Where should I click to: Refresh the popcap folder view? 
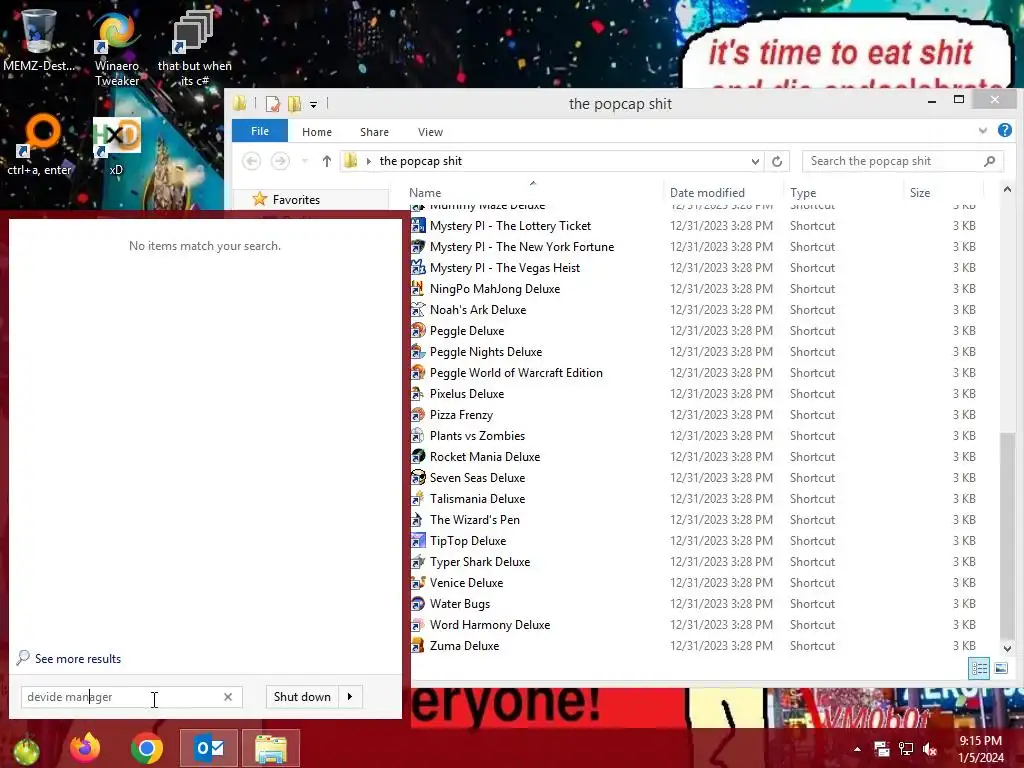776,161
